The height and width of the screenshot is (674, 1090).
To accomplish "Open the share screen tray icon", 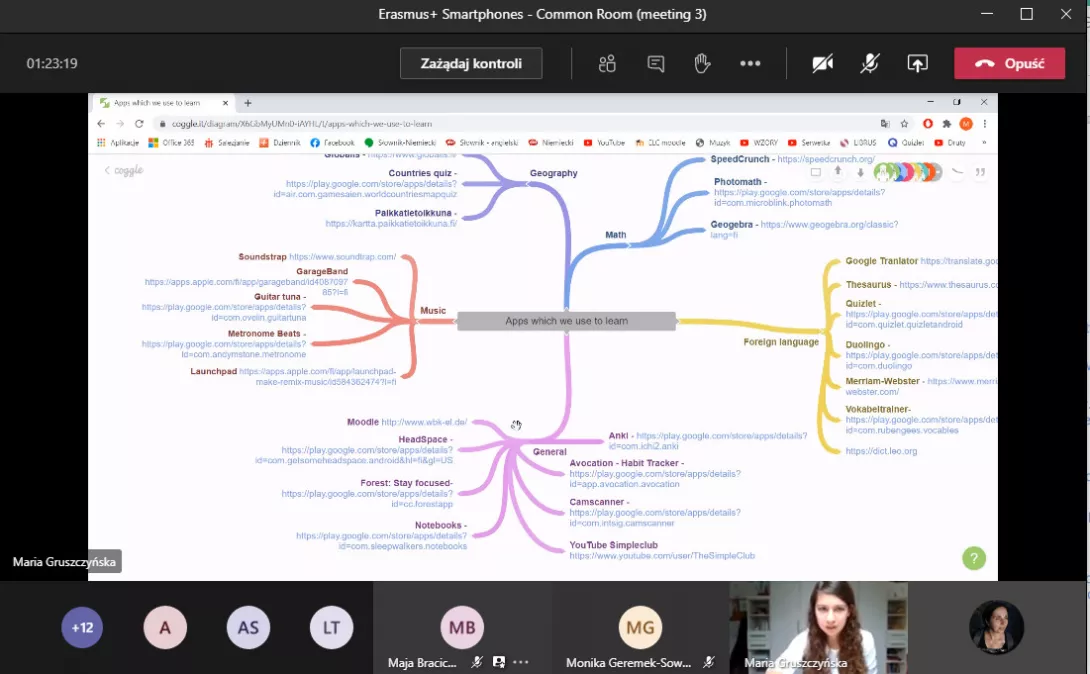I will pyautogui.click(x=917, y=64).
